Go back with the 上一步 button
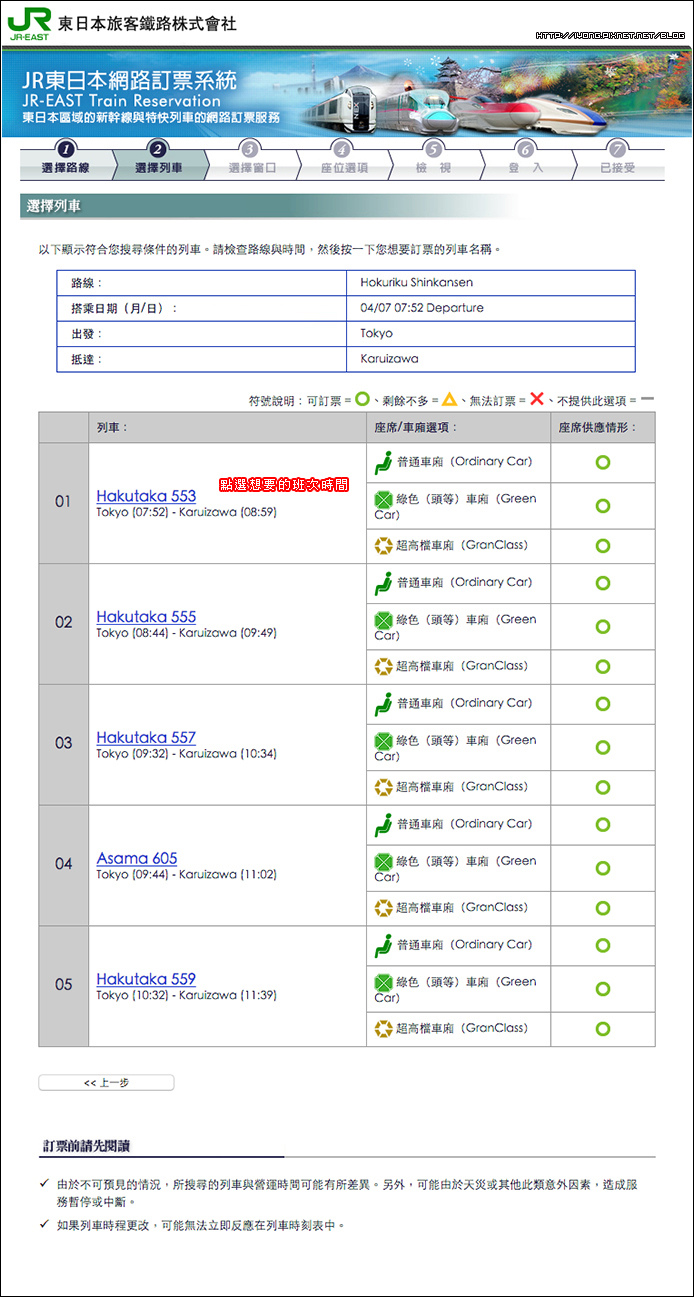This screenshot has width=694, height=1297. (x=106, y=1083)
